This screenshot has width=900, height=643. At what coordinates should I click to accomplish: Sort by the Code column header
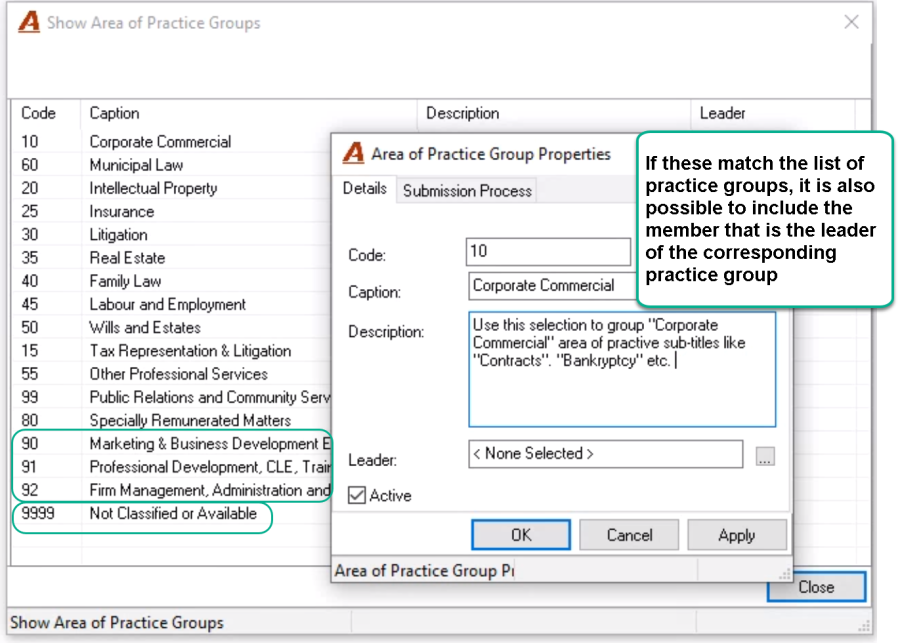[46, 113]
